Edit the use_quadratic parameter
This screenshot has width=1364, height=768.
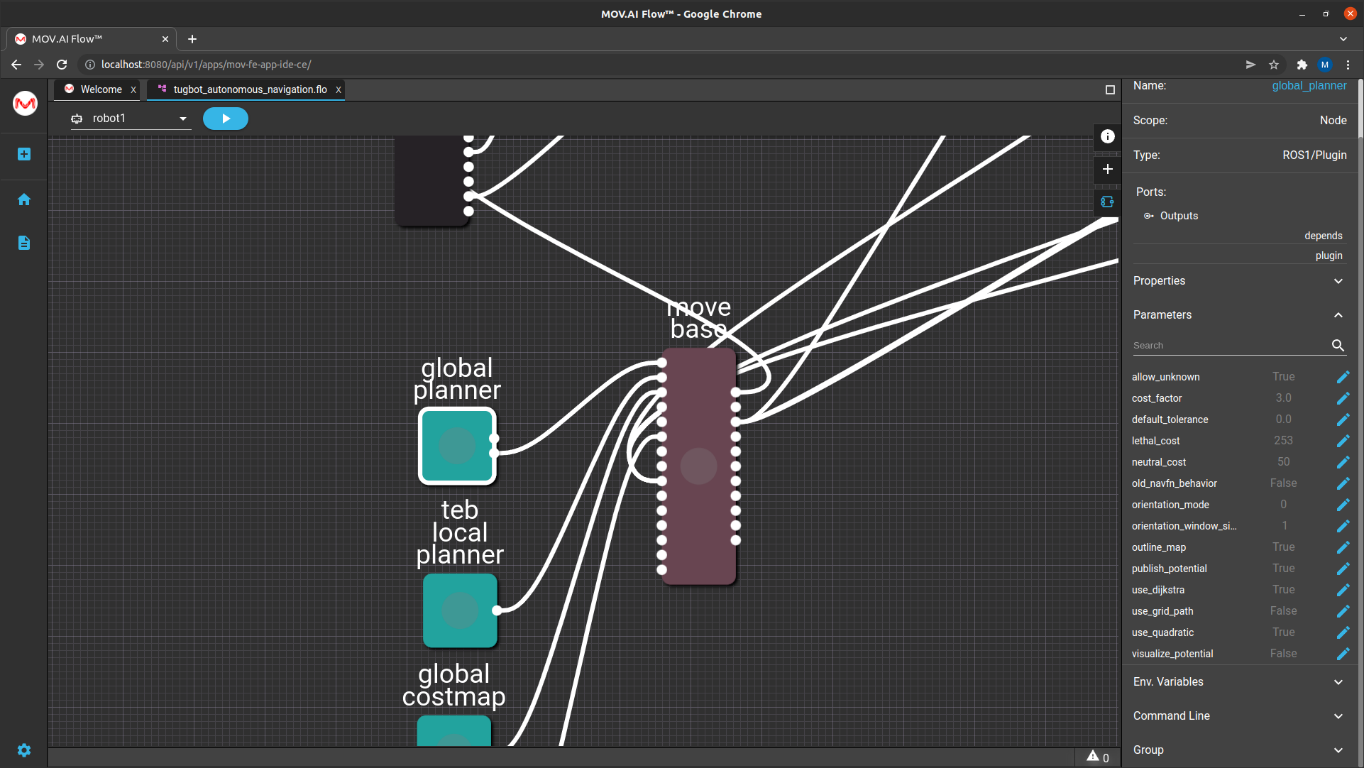1343,632
